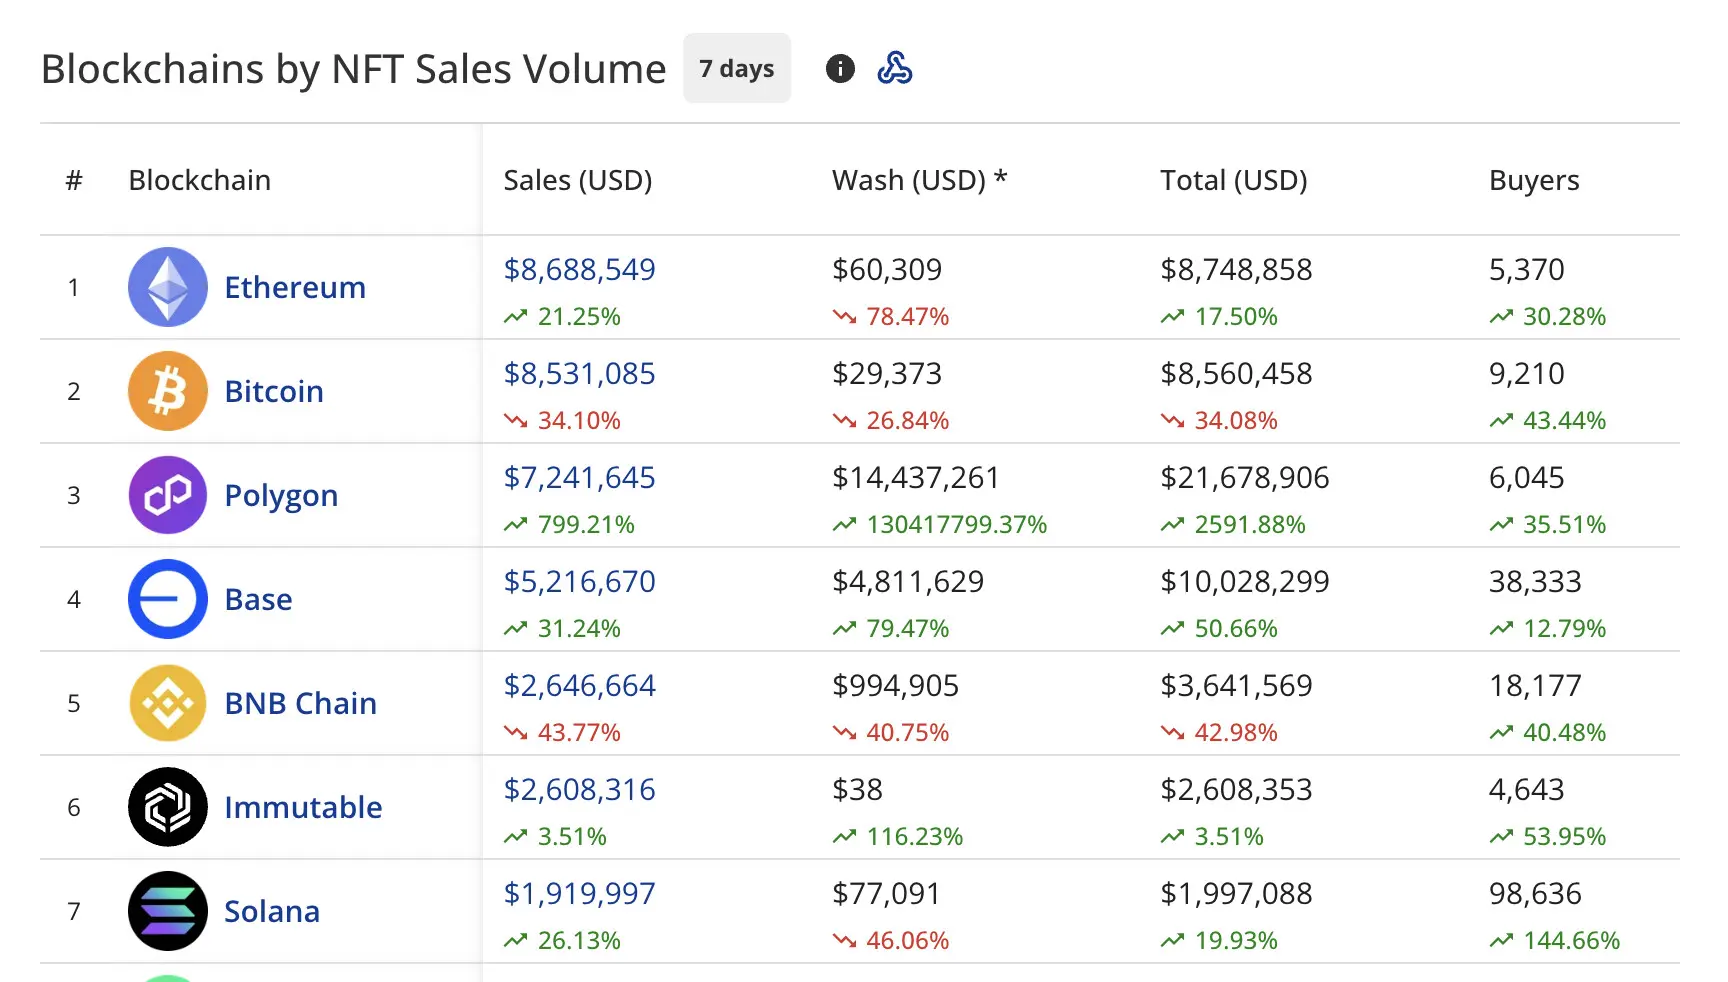Open the Bitcoin blockchain page link
The height and width of the screenshot is (982, 1728).
[273, 391]
